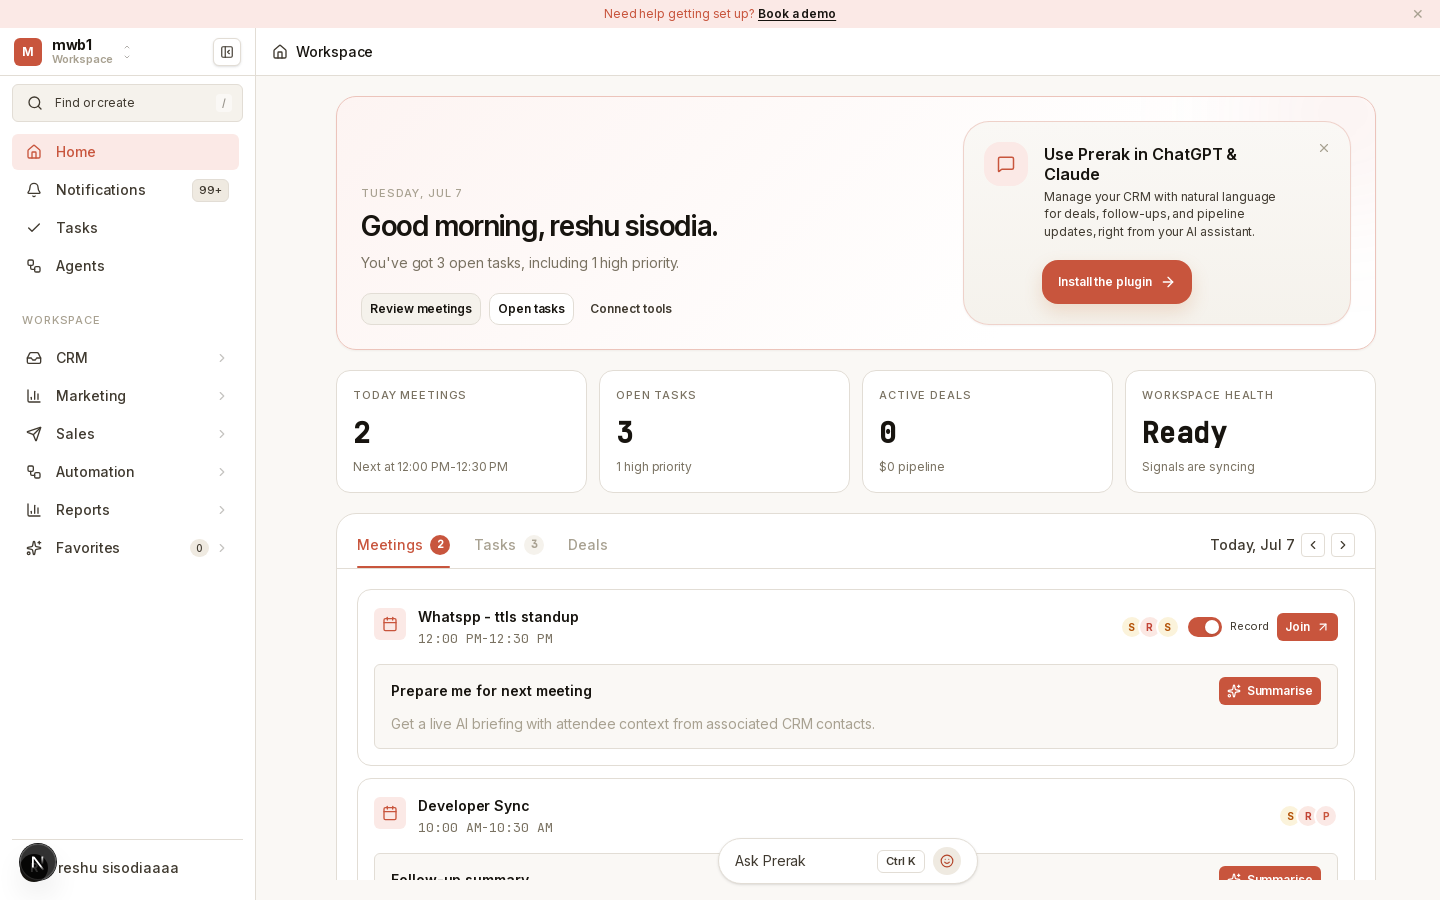The image size is (1440, 900).
Task: Click the Find or create search field
Action: click(x=127, y=103)
